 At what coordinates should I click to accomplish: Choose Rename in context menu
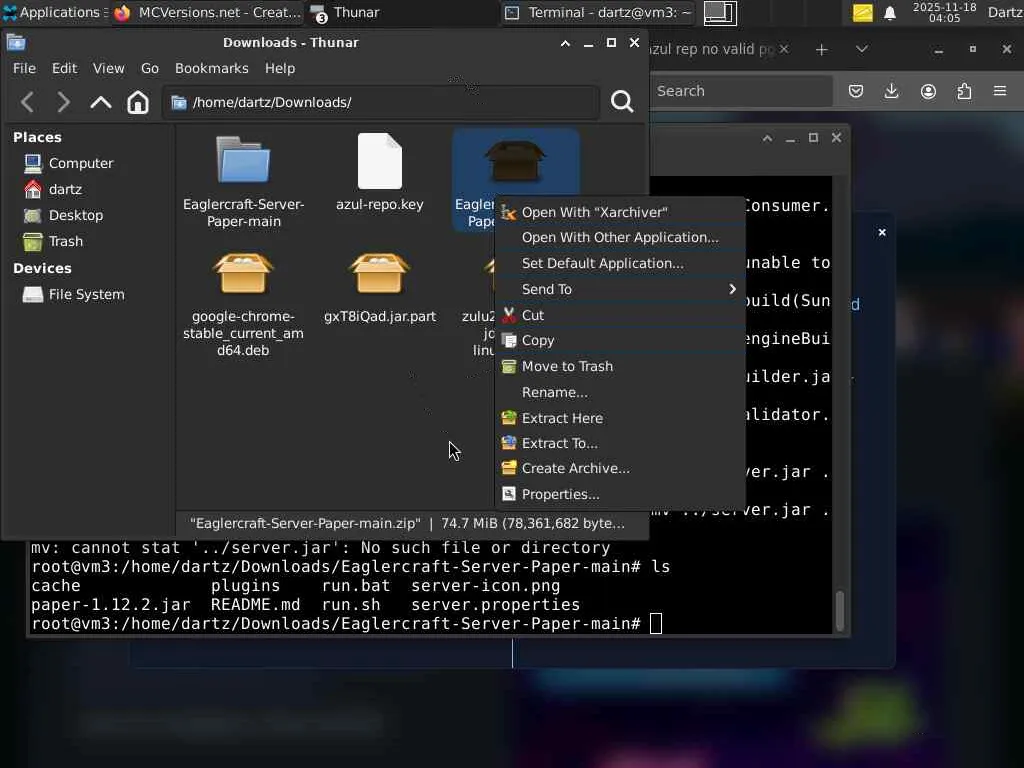(620, 392)
